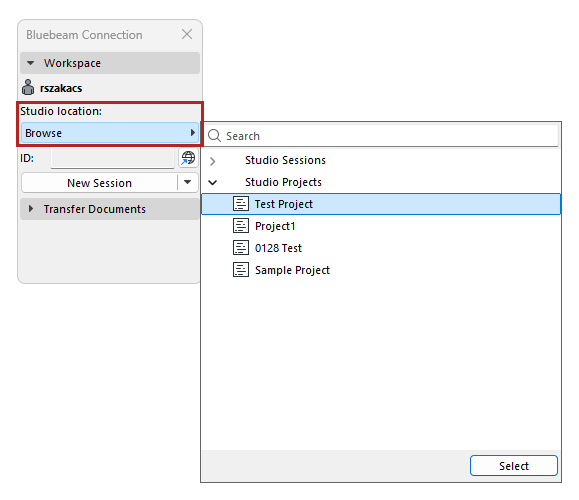Click the magnifier icon in Search field

(215, 136)
